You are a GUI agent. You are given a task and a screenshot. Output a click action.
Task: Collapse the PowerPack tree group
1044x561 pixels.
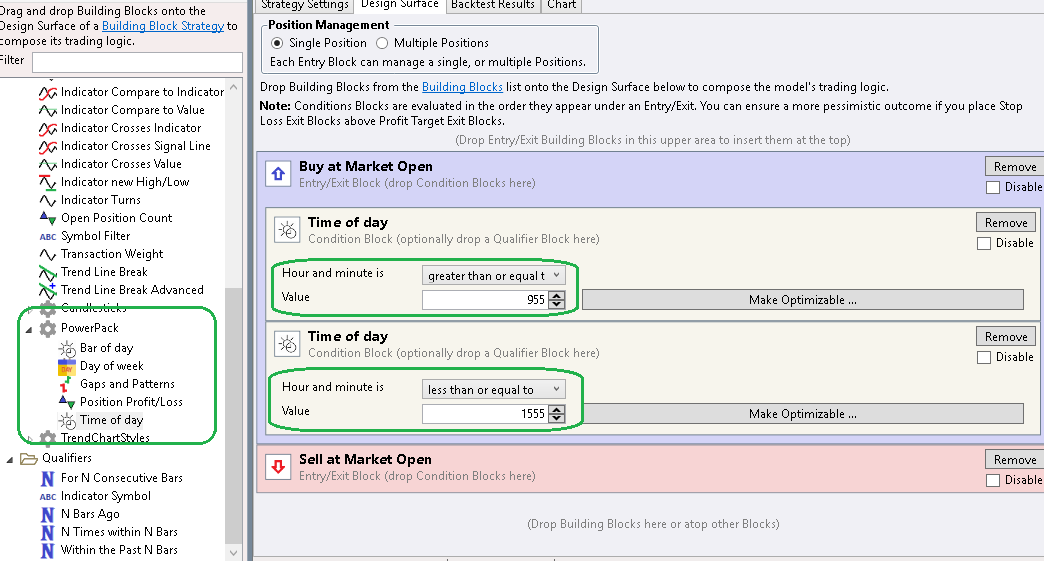pos(28,328)
